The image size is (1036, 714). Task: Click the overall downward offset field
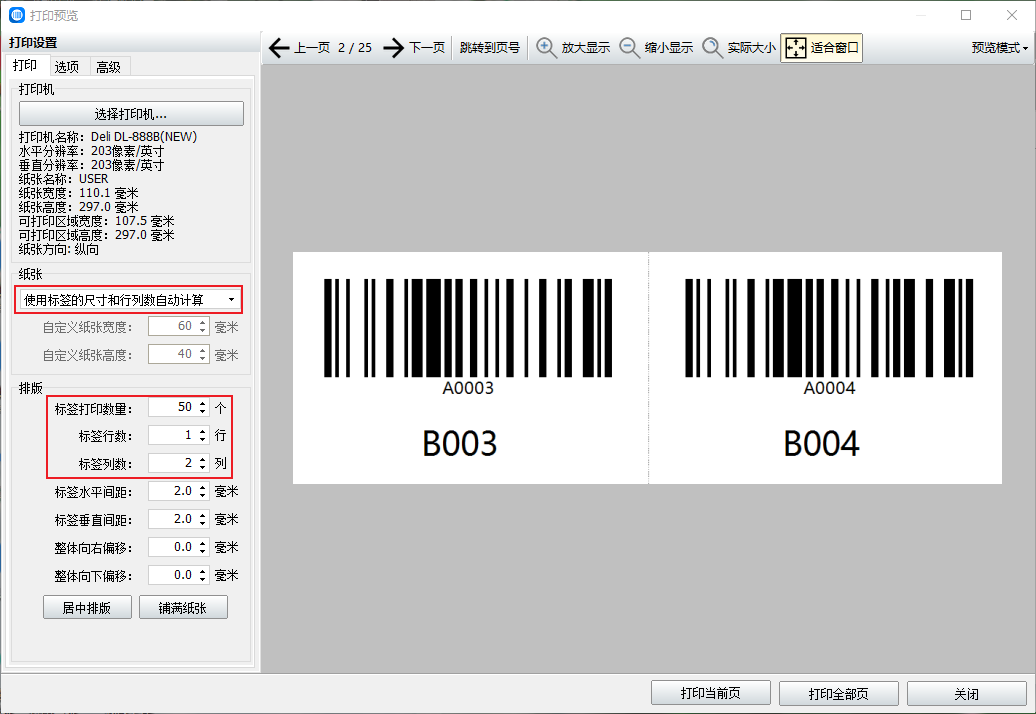coord(172,575)
